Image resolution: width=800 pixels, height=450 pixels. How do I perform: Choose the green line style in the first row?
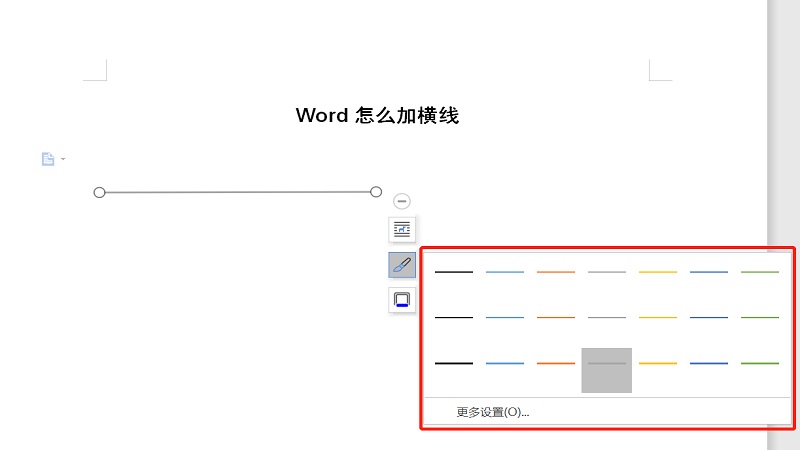click(x=760, y=272)
